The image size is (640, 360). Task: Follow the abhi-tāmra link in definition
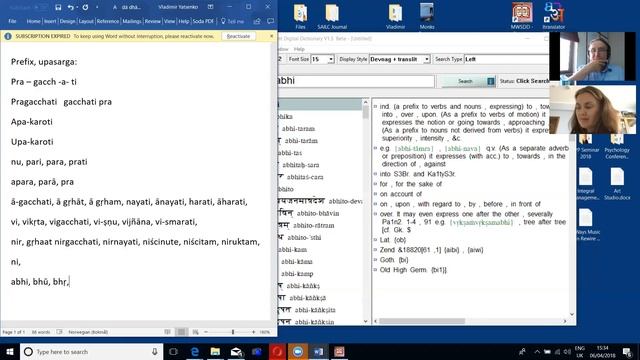click(414, 148)
